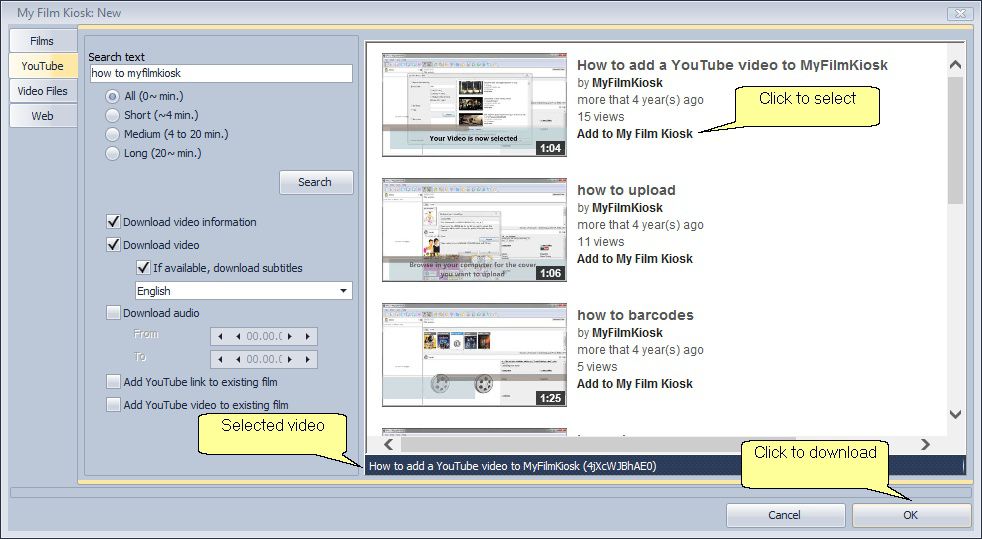
Task: Click the Search text input field
Action: pos(221,73)
